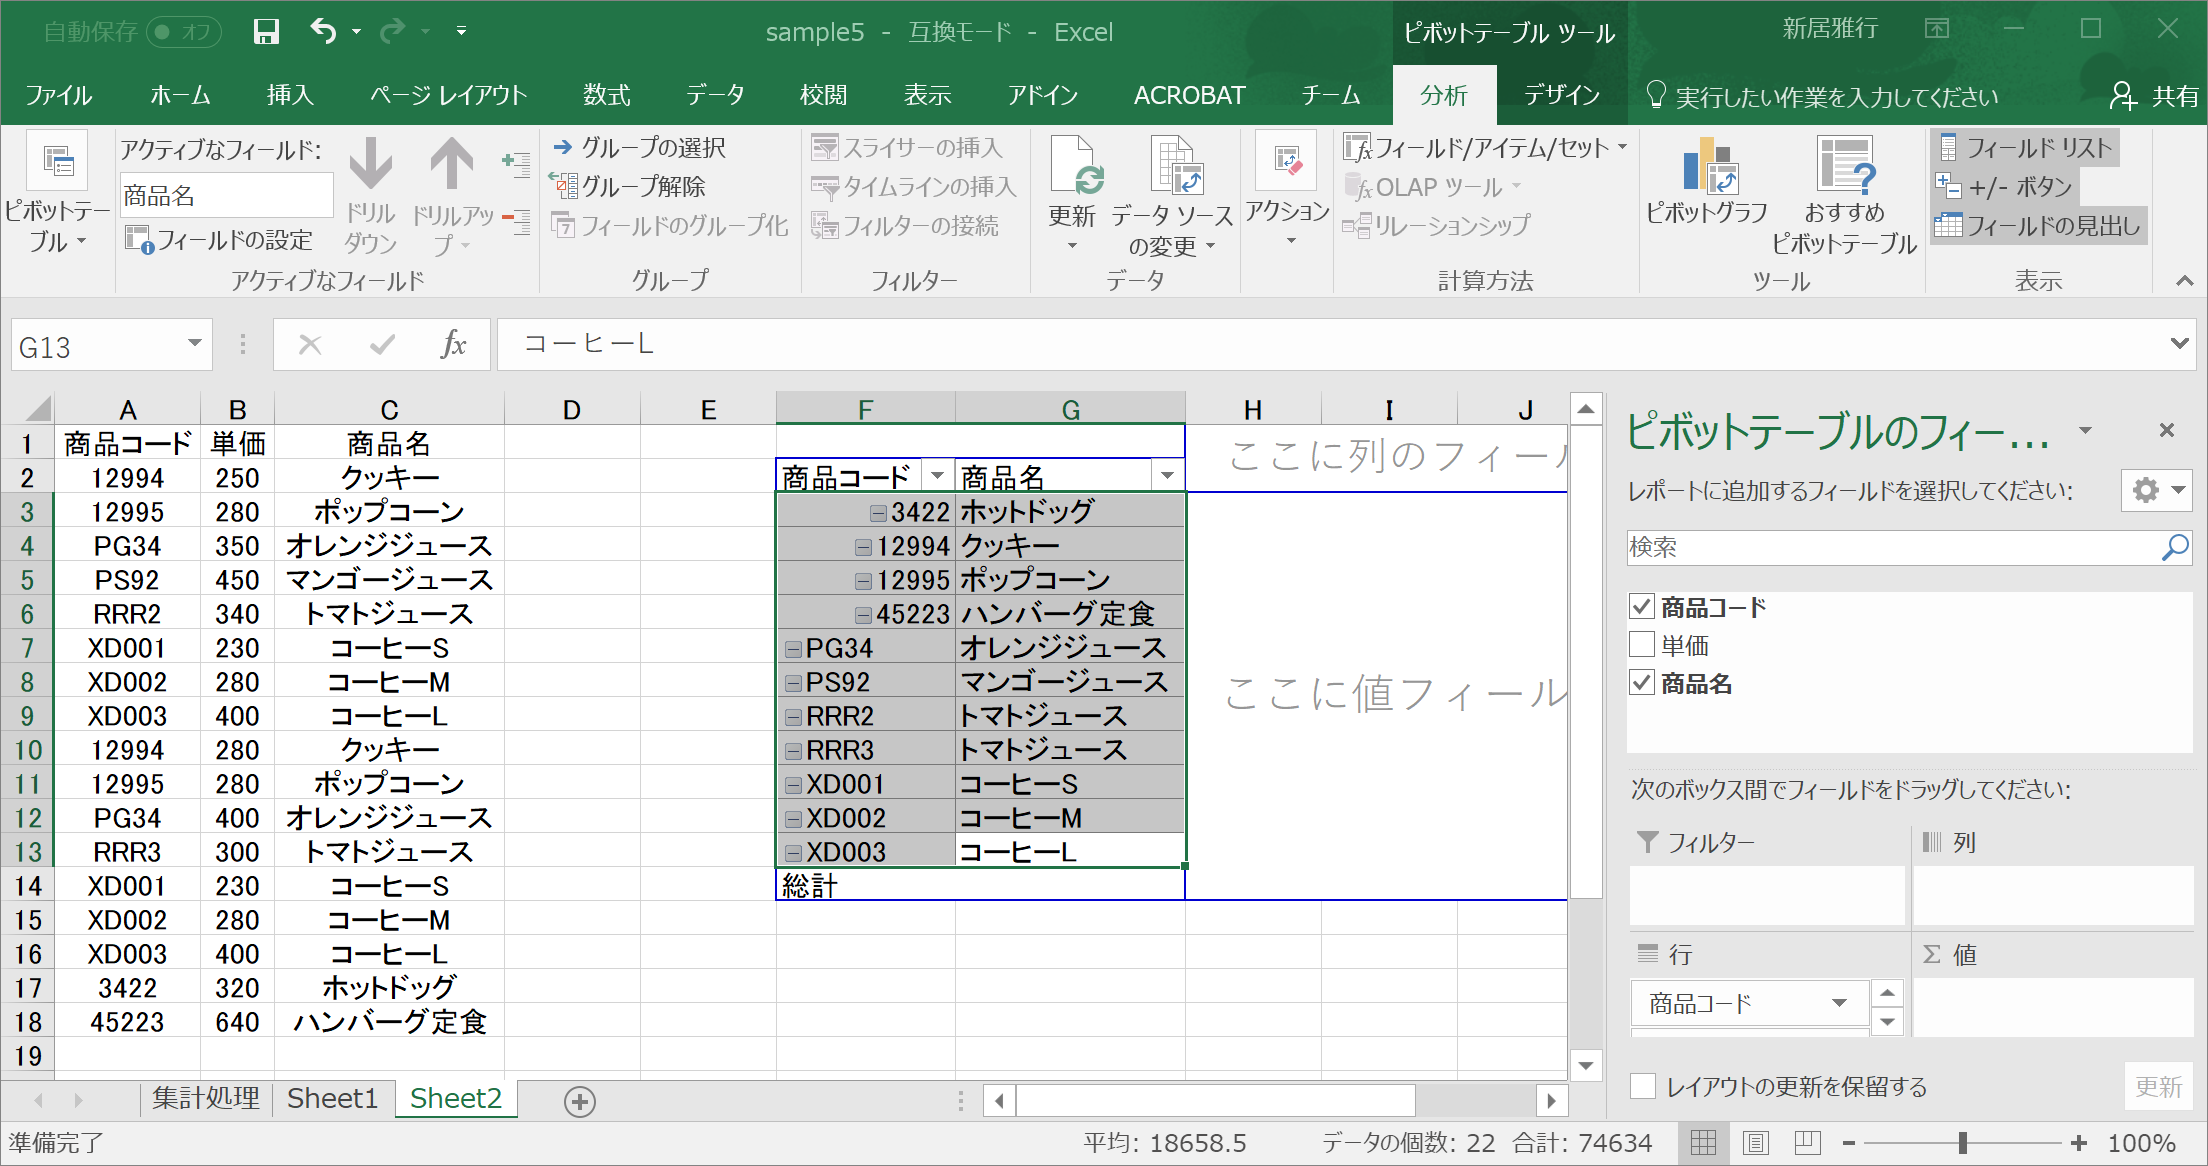Click the フィールドの設定 button
This screenshot has height=1166, width=2208.
(220, 240)
